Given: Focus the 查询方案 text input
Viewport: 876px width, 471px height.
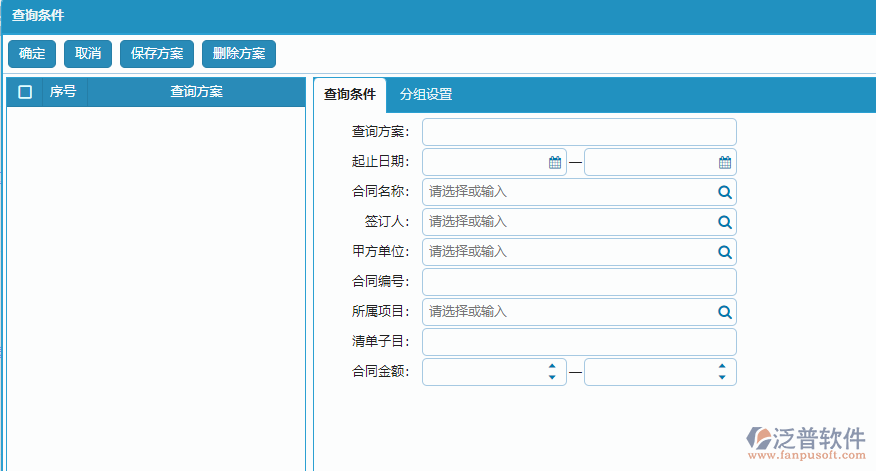Looking at the screenshot, I should pos(579,132).
